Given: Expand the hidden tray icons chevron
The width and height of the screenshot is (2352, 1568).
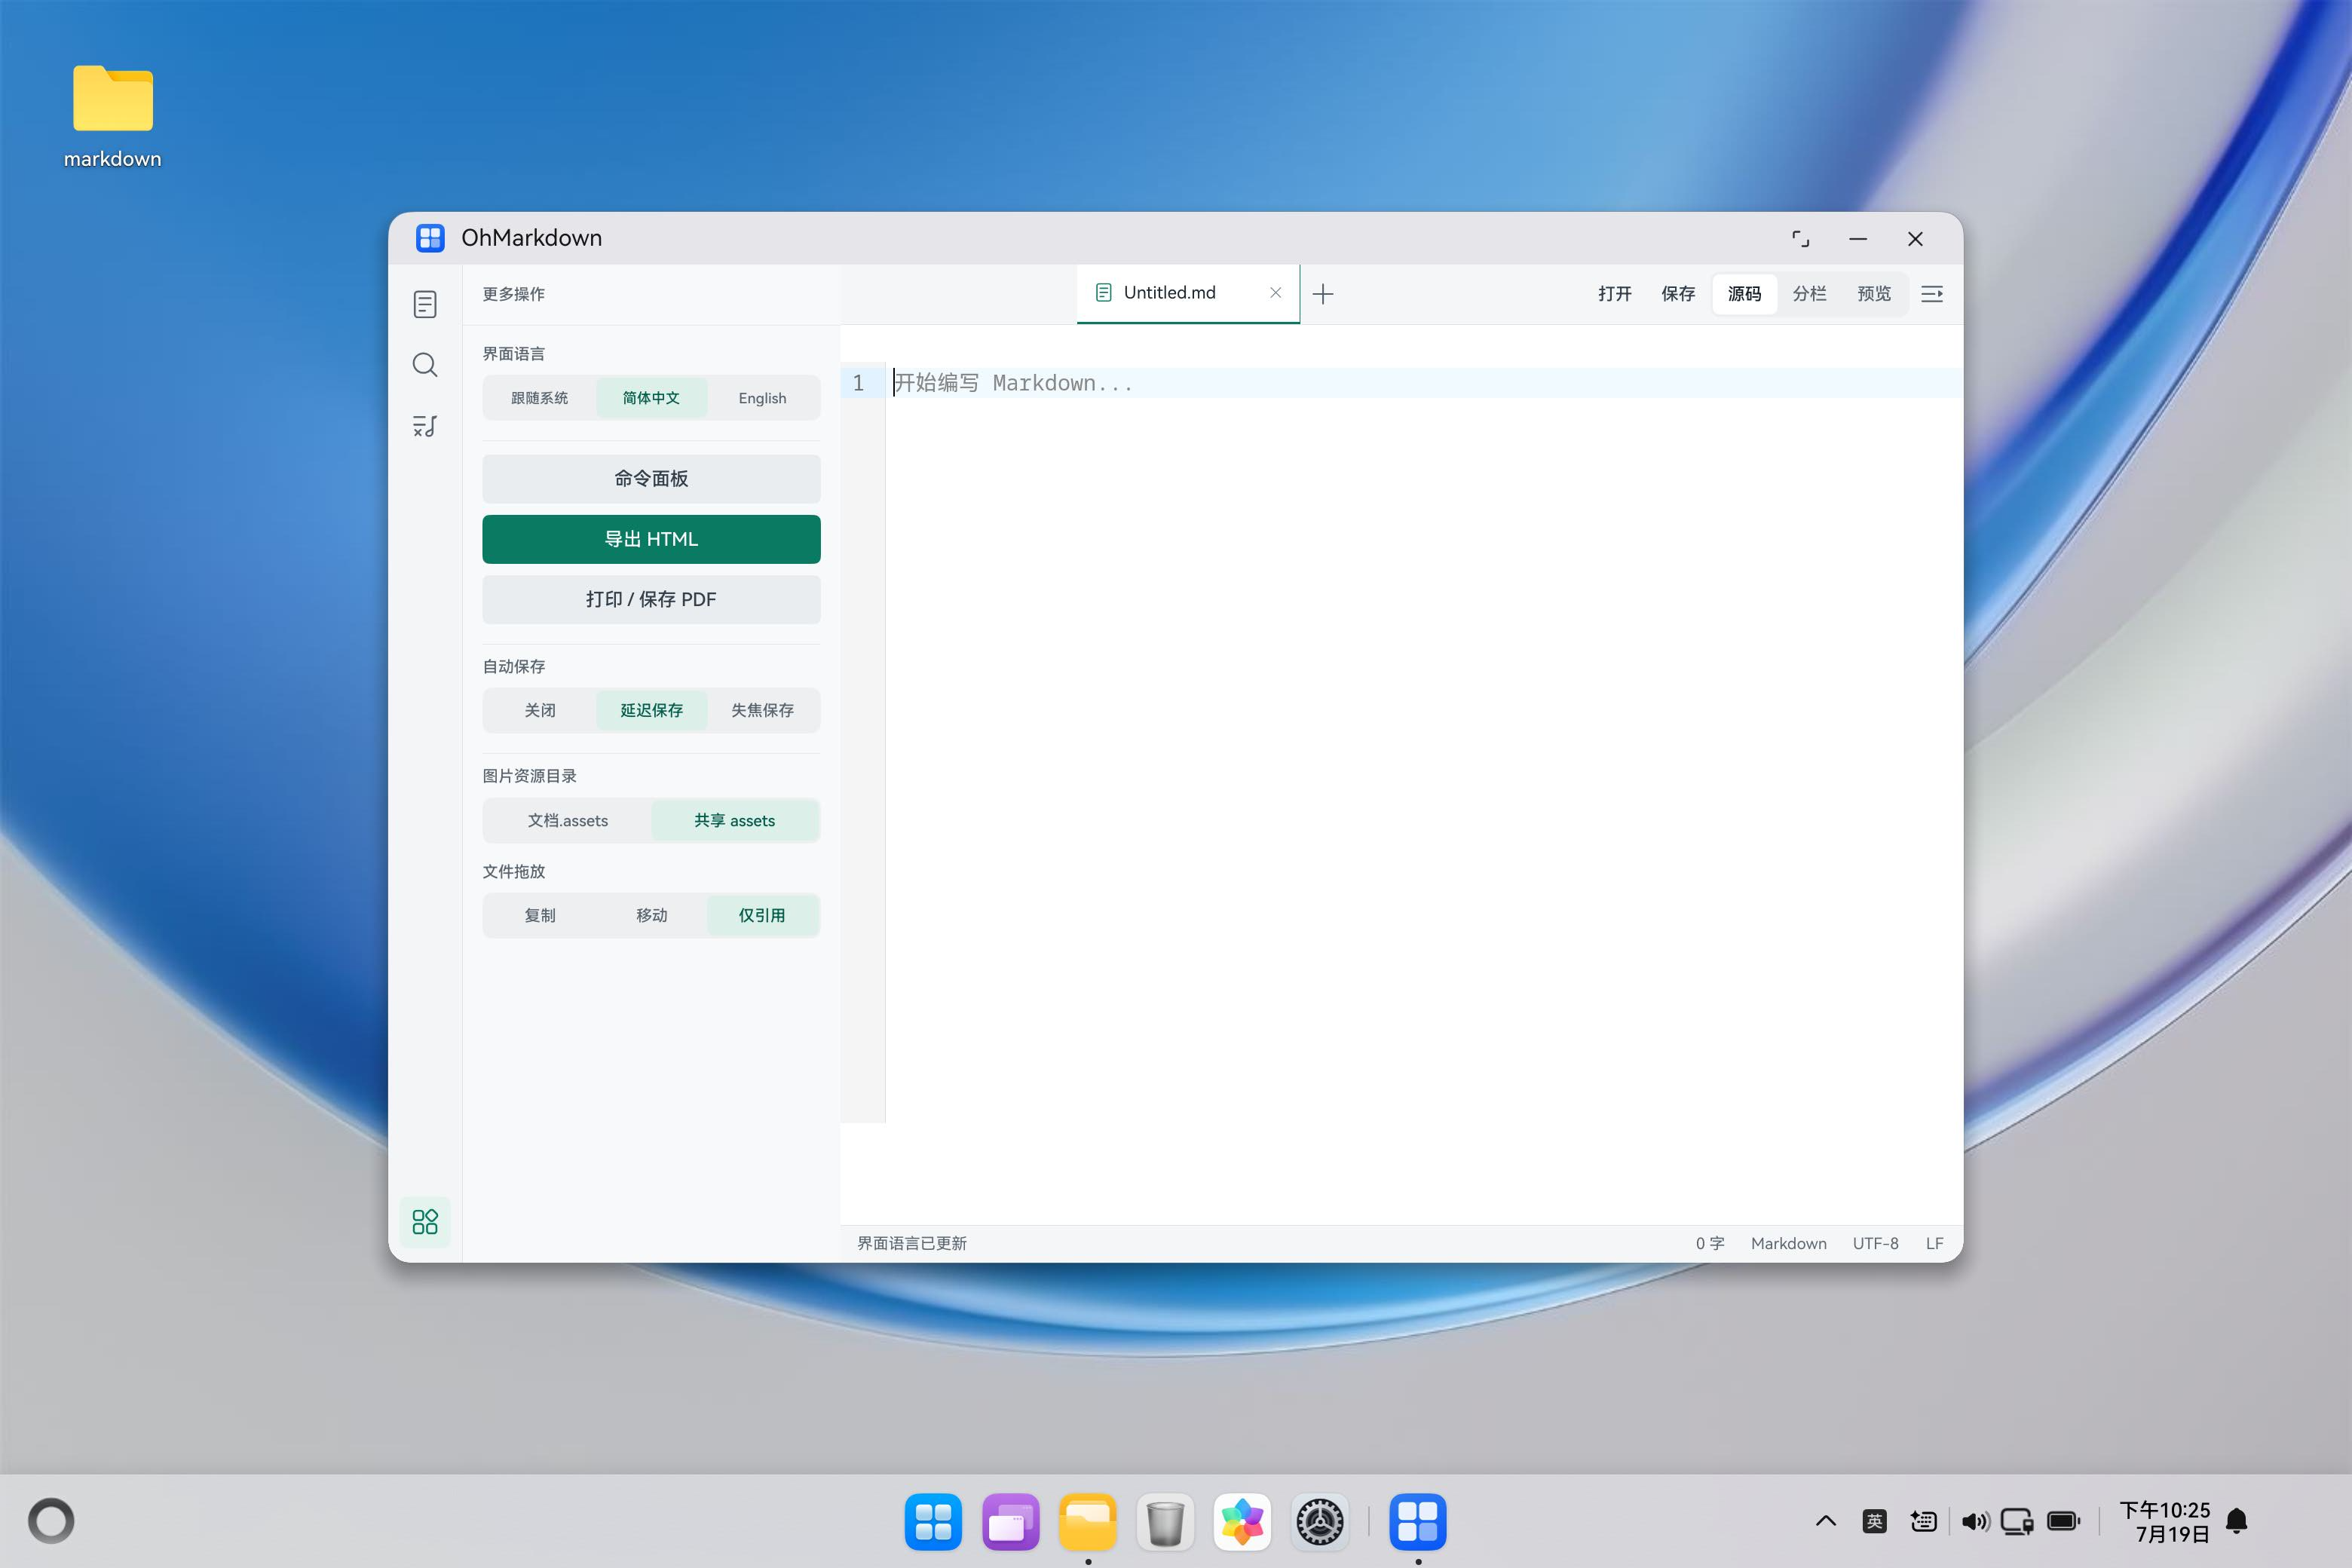Looking at the screenshot, I should 1826,1522.
